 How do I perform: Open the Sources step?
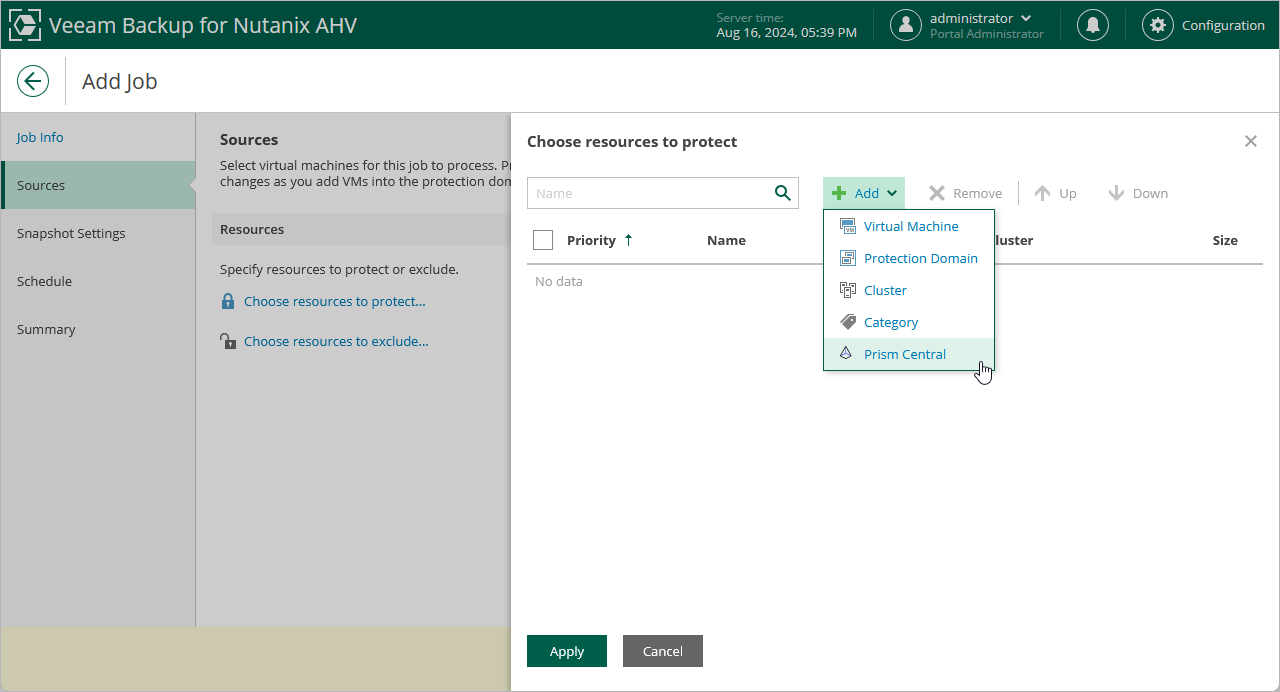click(x=98, y=185)
